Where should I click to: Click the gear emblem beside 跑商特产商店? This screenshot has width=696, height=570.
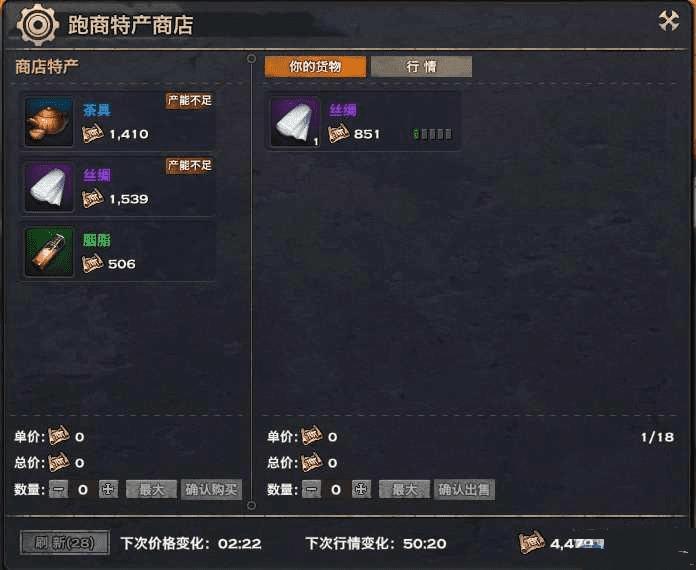pyautogui.click(x=38, y=24)
